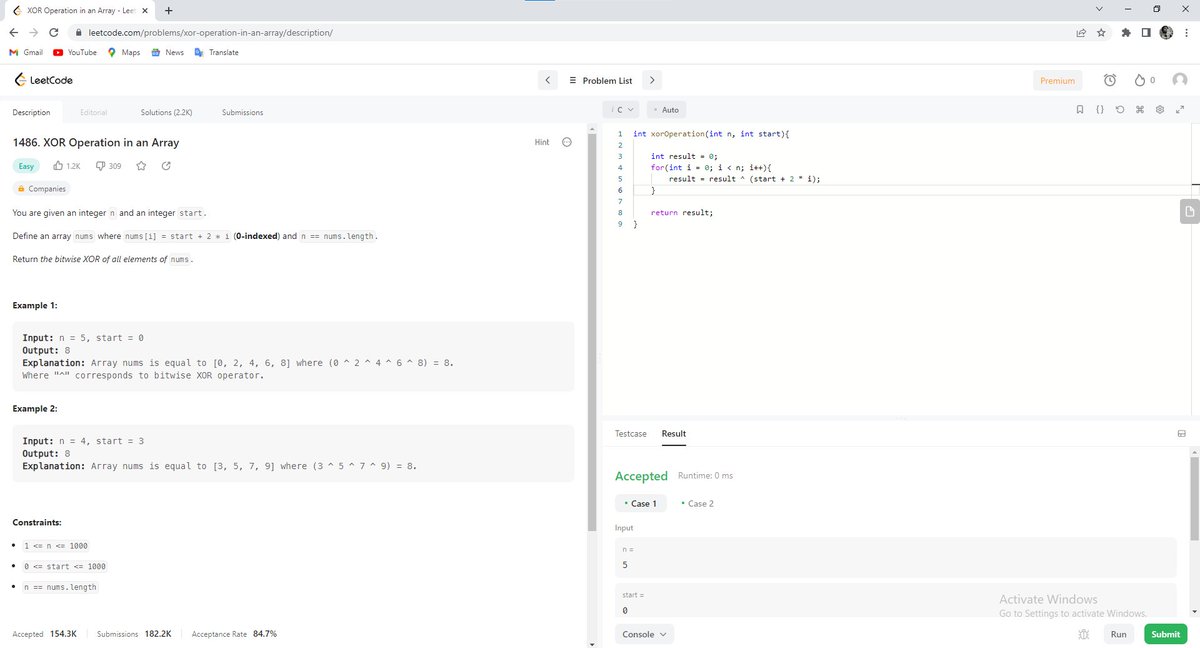Viewport: 1200px width, 648px height.
Task: Go to the previous problem arrow
Action: point(548,80)
